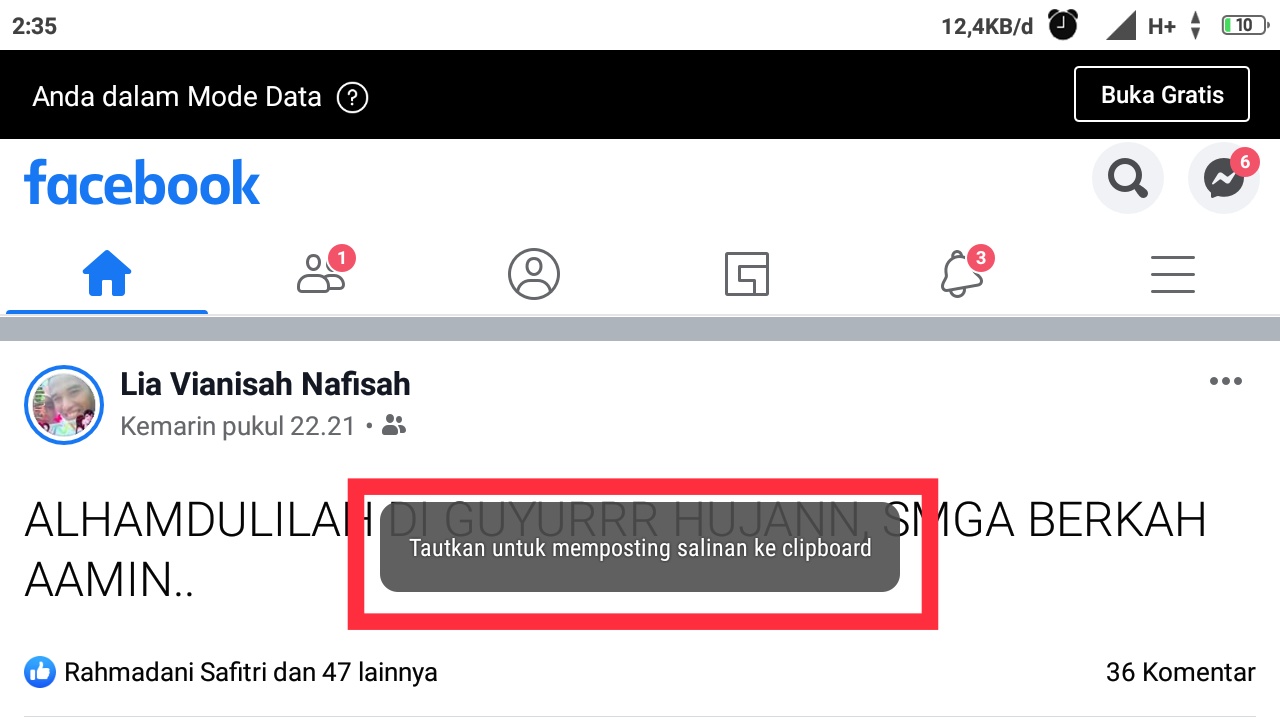Open the Marketplace/pages flag icon tab
1280x720 pixels.
[747, 273]
